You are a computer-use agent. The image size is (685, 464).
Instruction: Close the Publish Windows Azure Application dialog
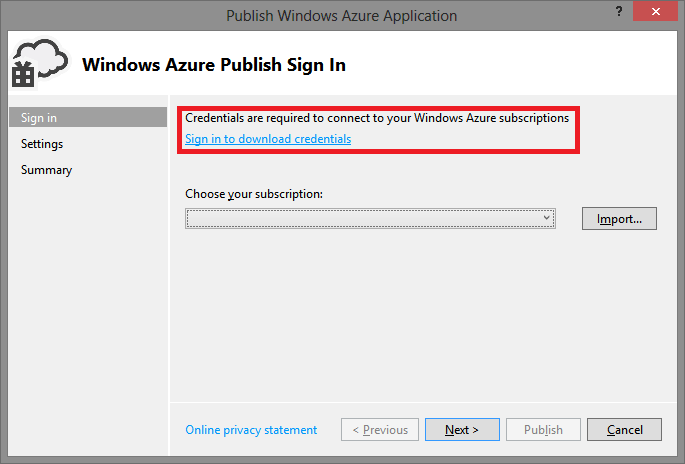point(655,11)
